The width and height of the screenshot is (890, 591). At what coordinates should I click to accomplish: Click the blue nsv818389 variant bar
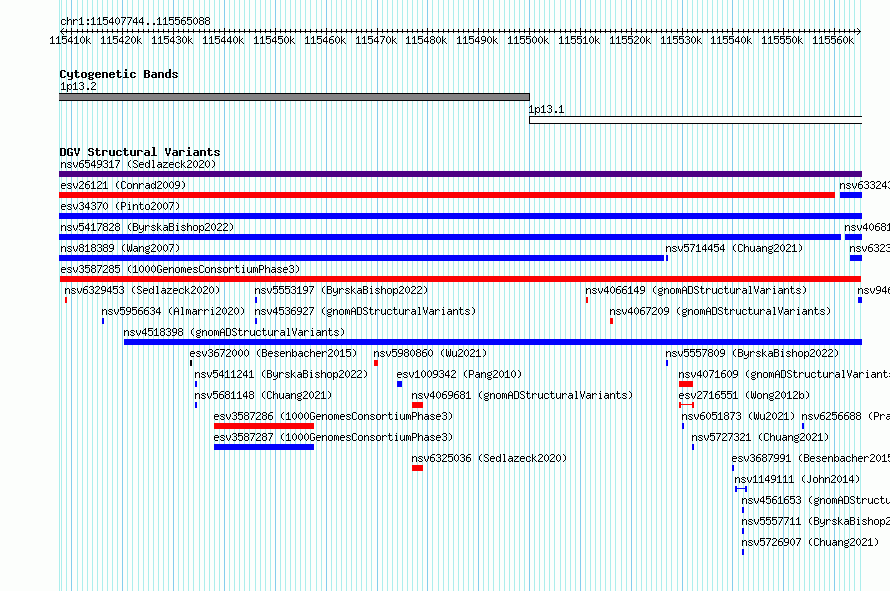[362, 258]
